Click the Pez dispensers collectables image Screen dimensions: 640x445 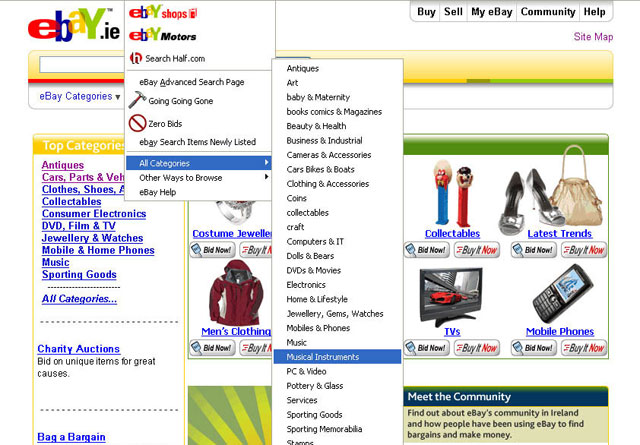(x=453, y=193)
